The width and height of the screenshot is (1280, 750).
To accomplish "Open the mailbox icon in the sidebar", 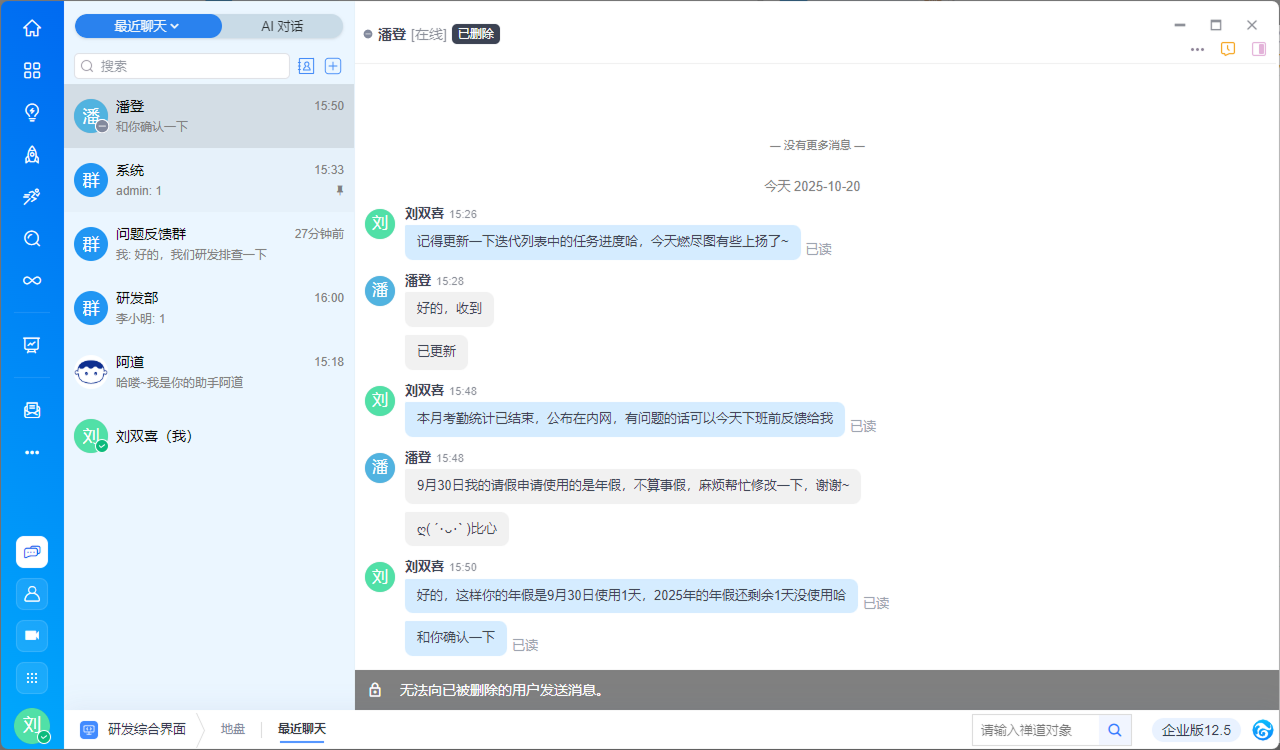I will (x=32, y=410).
